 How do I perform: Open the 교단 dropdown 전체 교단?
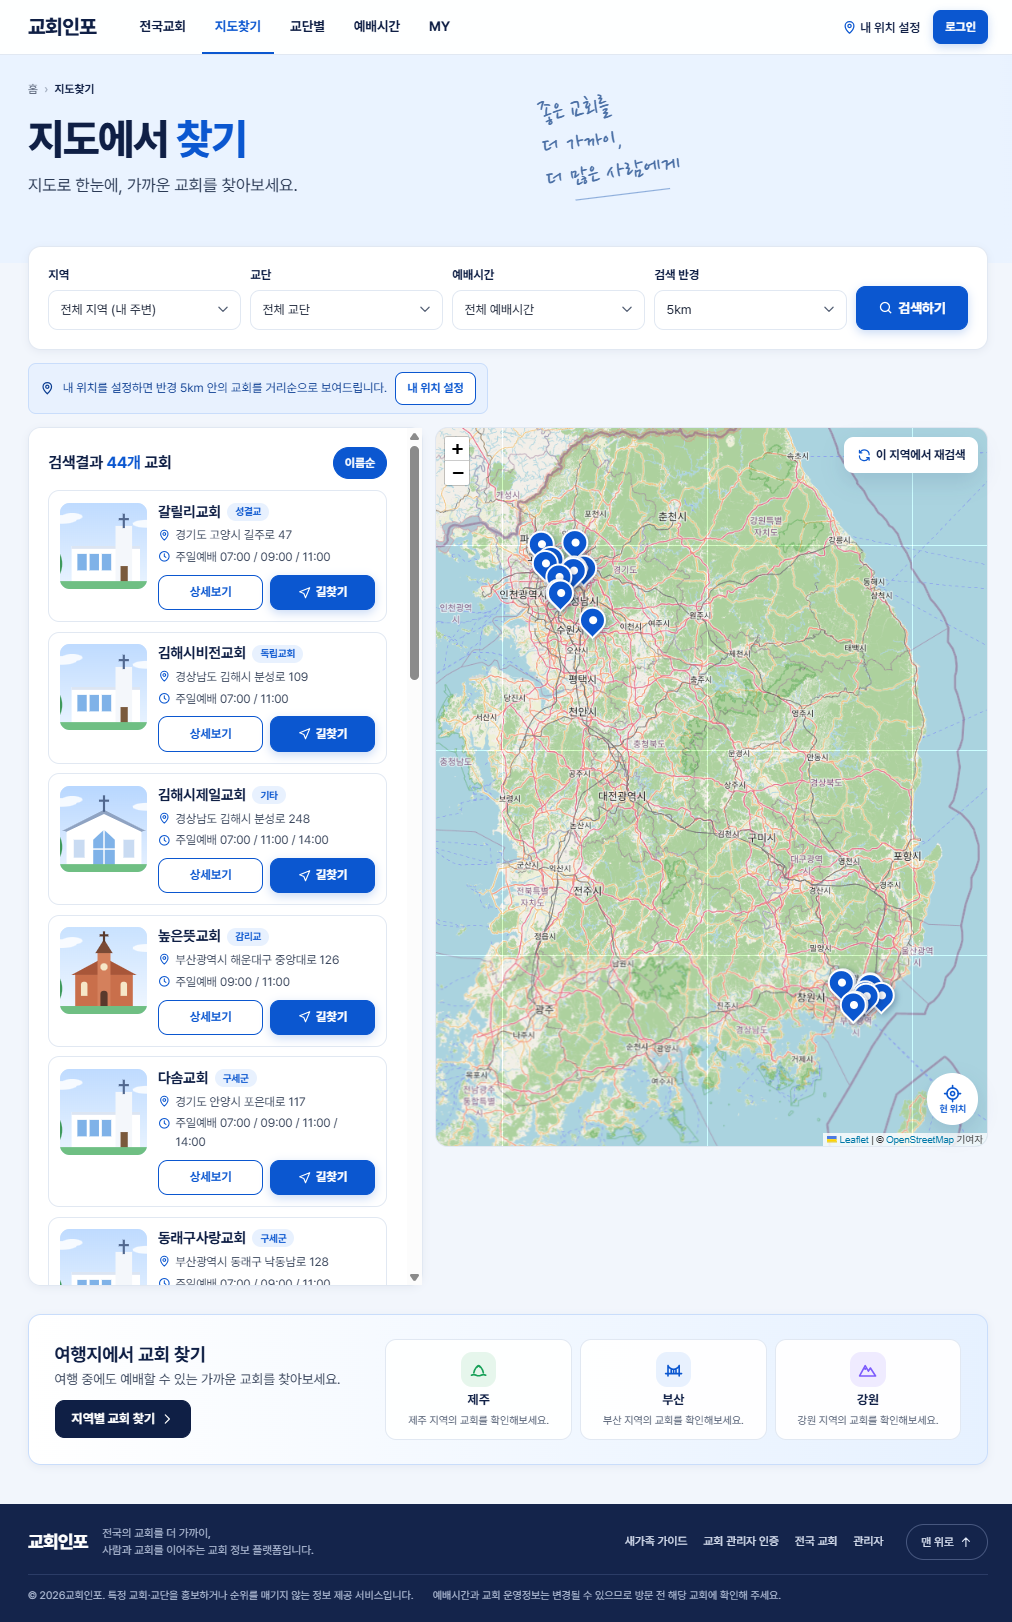(346, 310)
